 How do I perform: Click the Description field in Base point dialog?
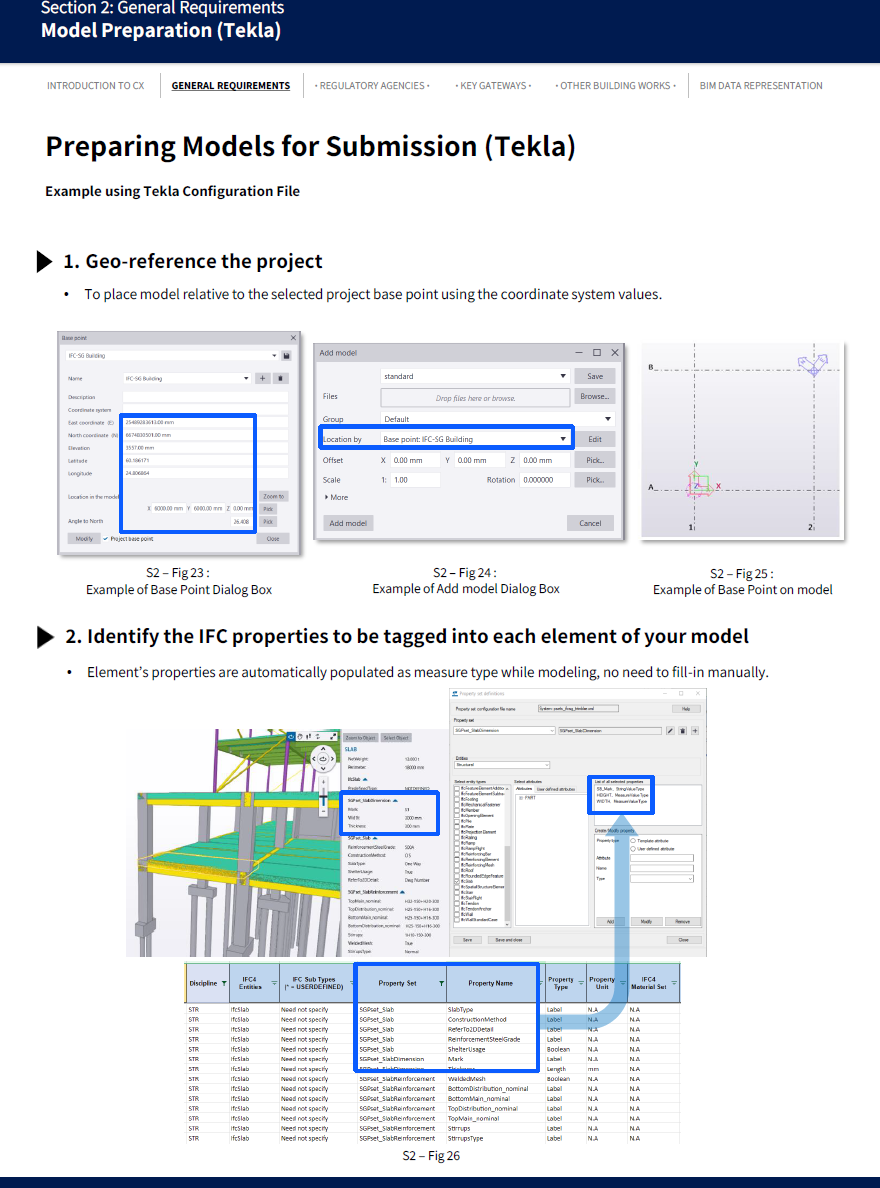205,397
